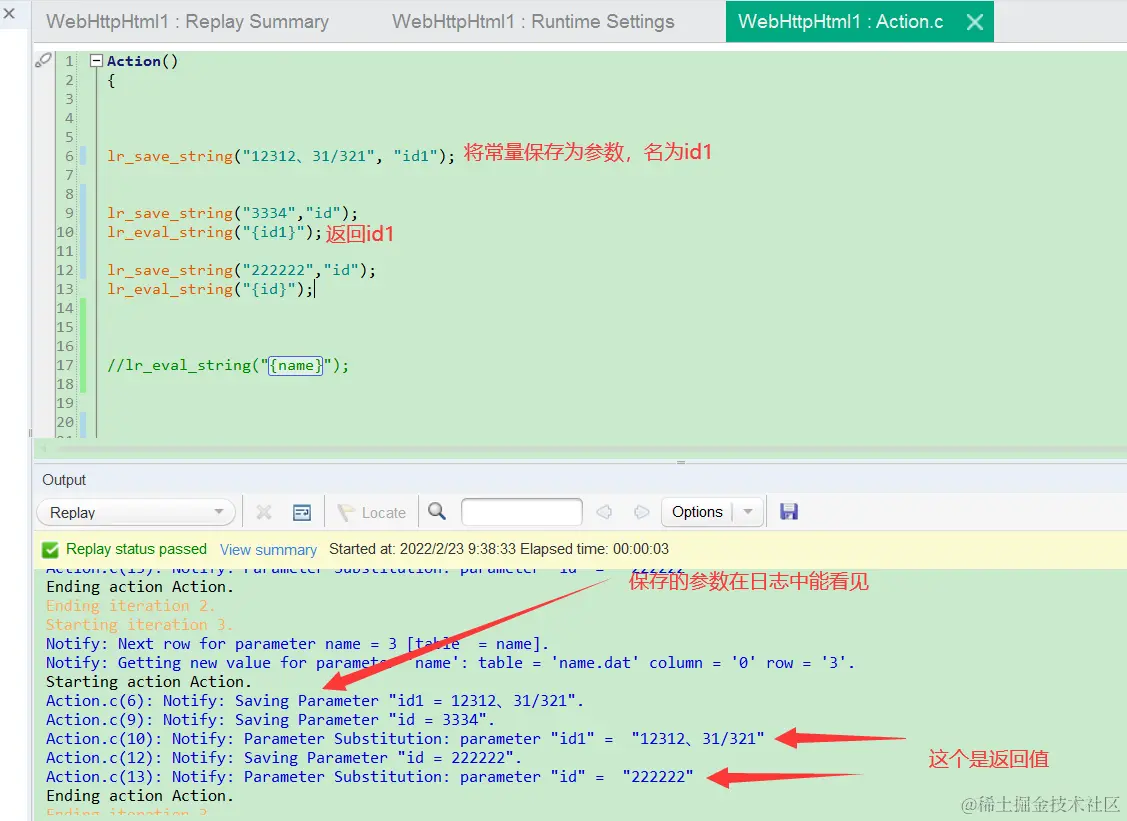1127x821 pixels.
Task: Open the Runtime Settings tab
Action: click(533, 22)
